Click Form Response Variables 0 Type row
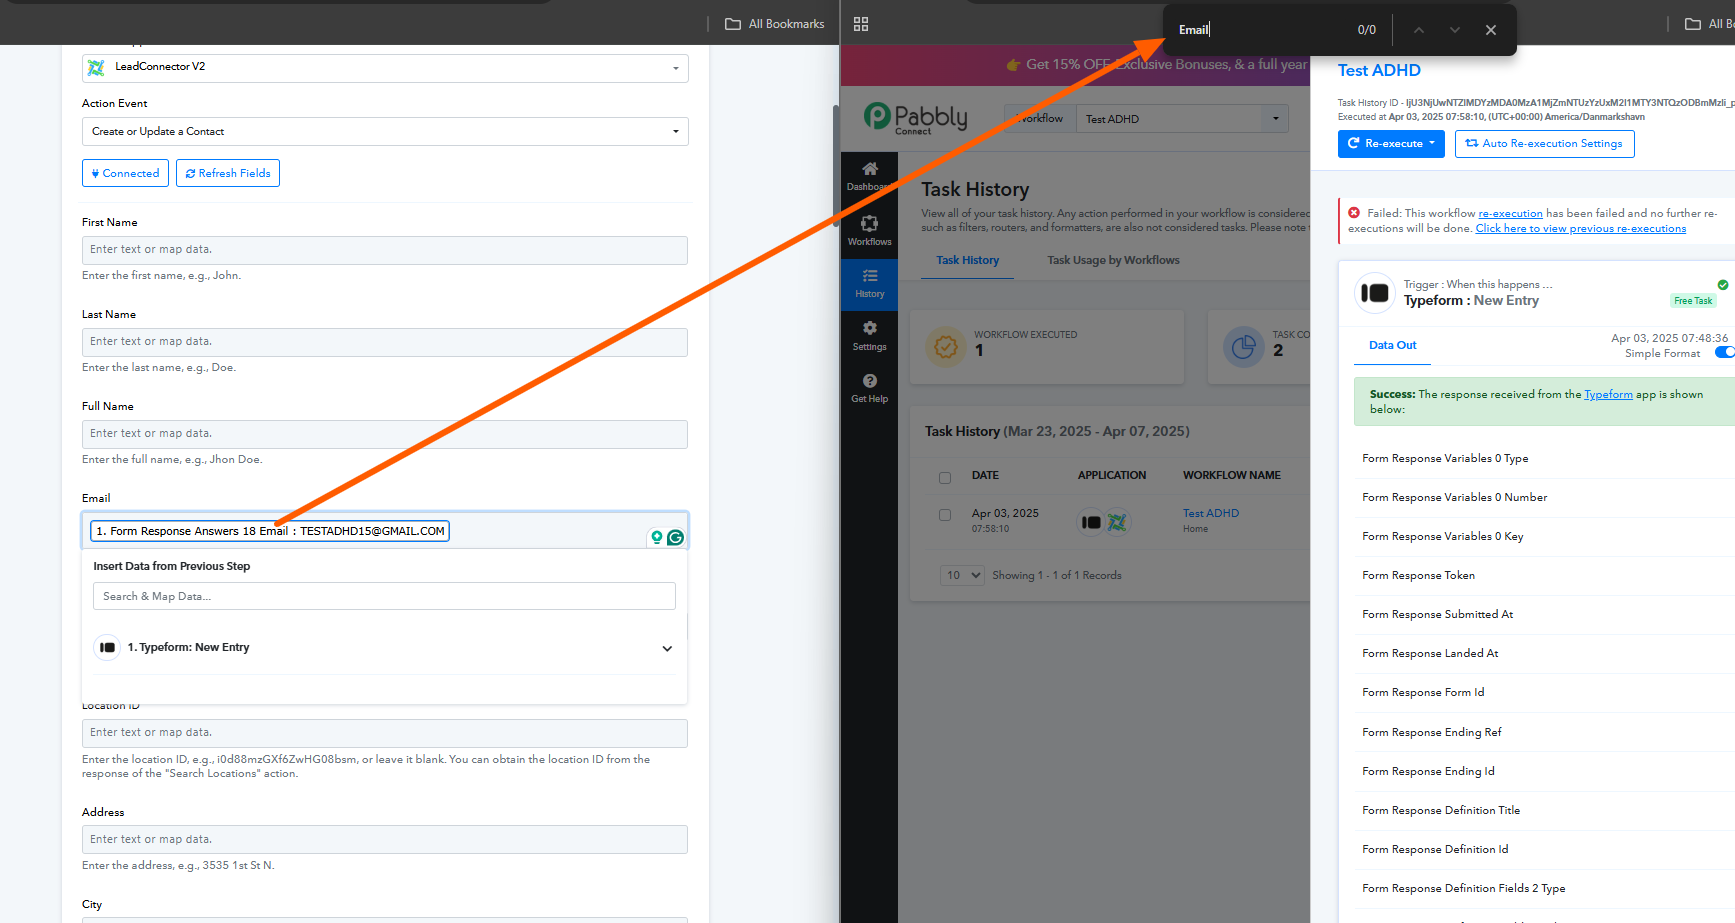The height and width of the screenshot is (923, 1735). point(1547,459)
